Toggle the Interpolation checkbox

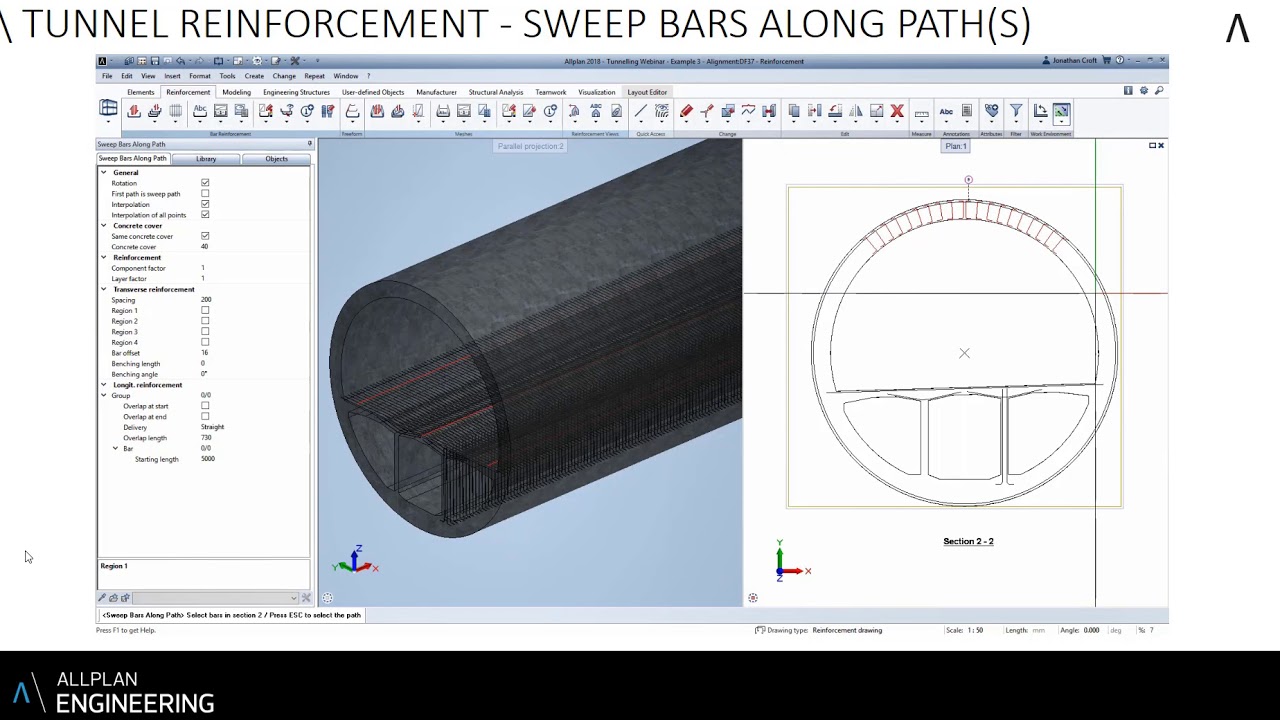click(205, 204)
